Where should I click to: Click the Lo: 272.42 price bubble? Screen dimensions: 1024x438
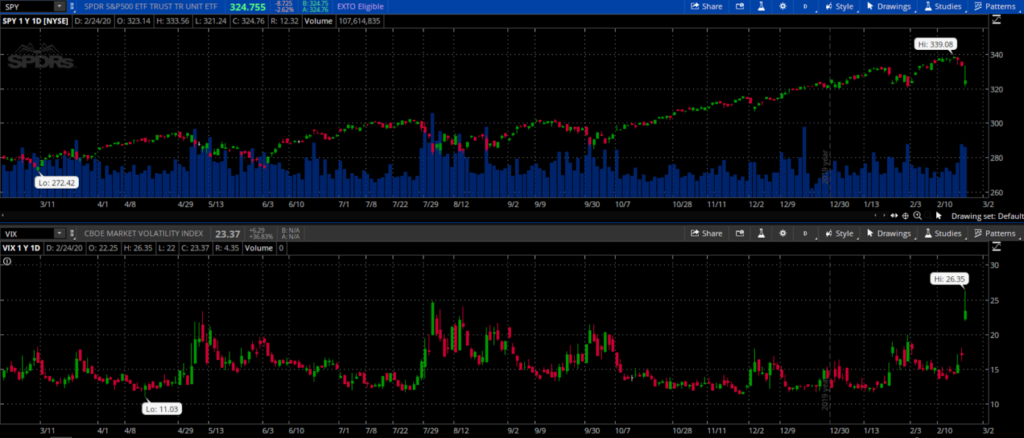tap(57, 183)
